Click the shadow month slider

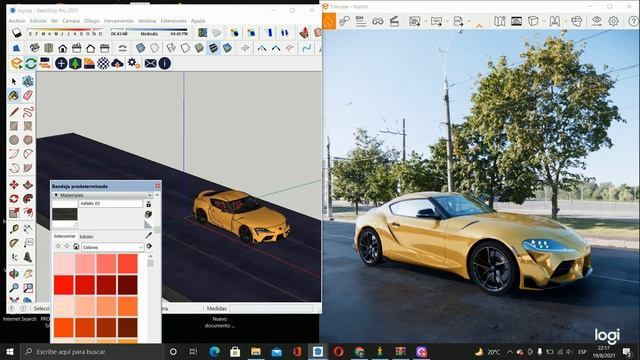[65, 29]
